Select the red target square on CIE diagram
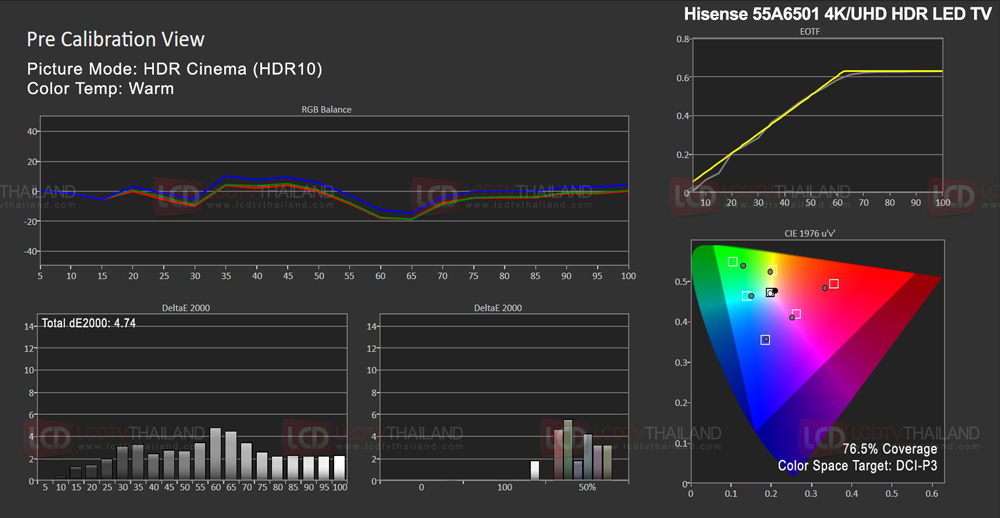Image resolution: width=1000 pixels, height=518 pixels. (x=834, y=284)
